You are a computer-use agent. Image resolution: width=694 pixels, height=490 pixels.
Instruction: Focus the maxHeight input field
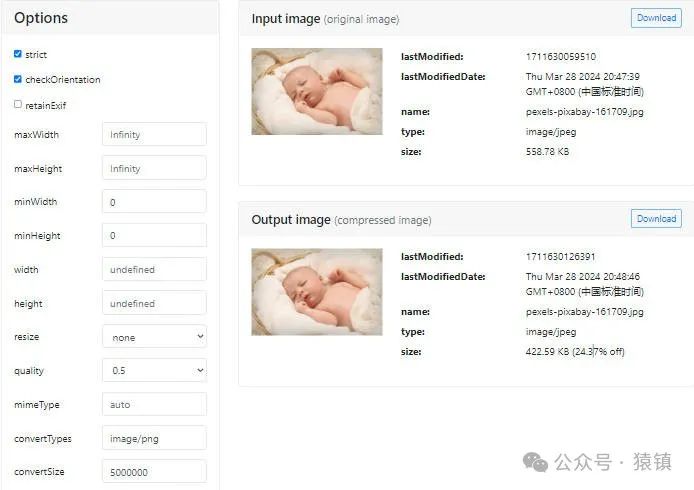pyautogui.click(x=154, y=168)
